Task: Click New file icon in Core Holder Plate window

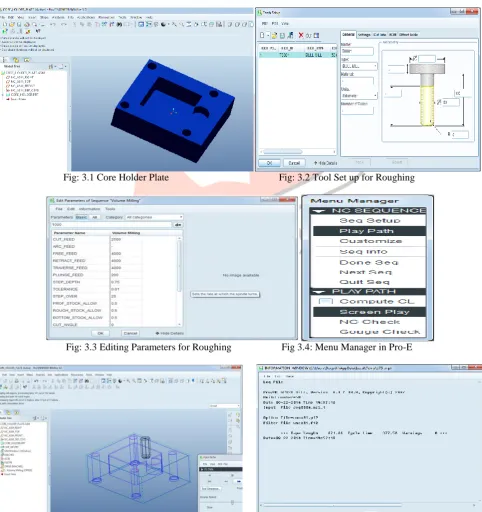Action: point(5,24)
